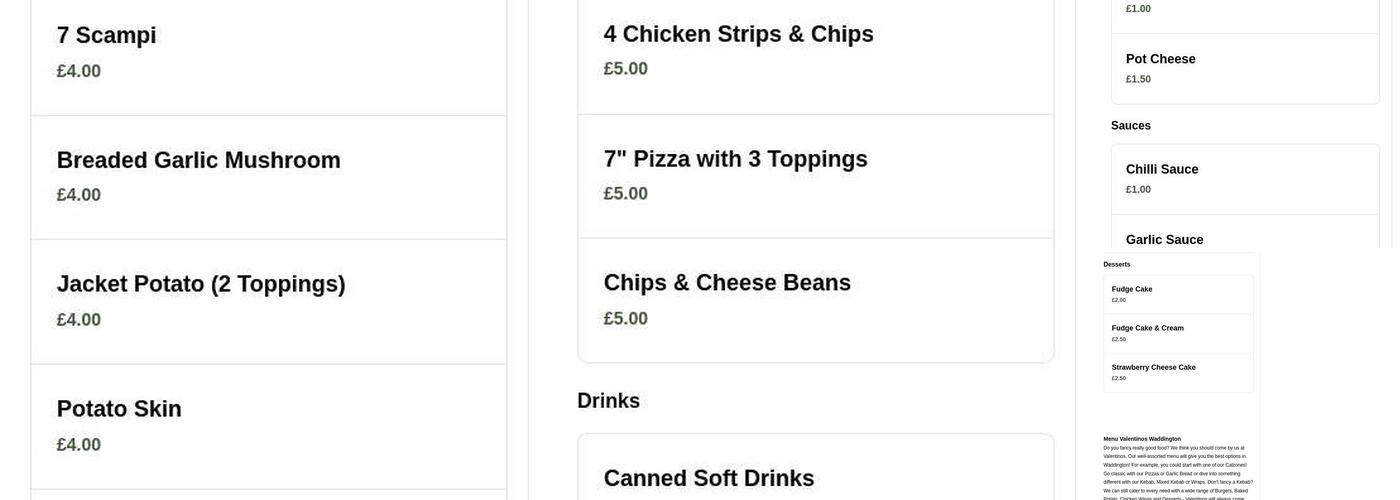Screen dimensions: 1400x500
Task: Select Canned Soft Drinks item
Action: [815, 477]
